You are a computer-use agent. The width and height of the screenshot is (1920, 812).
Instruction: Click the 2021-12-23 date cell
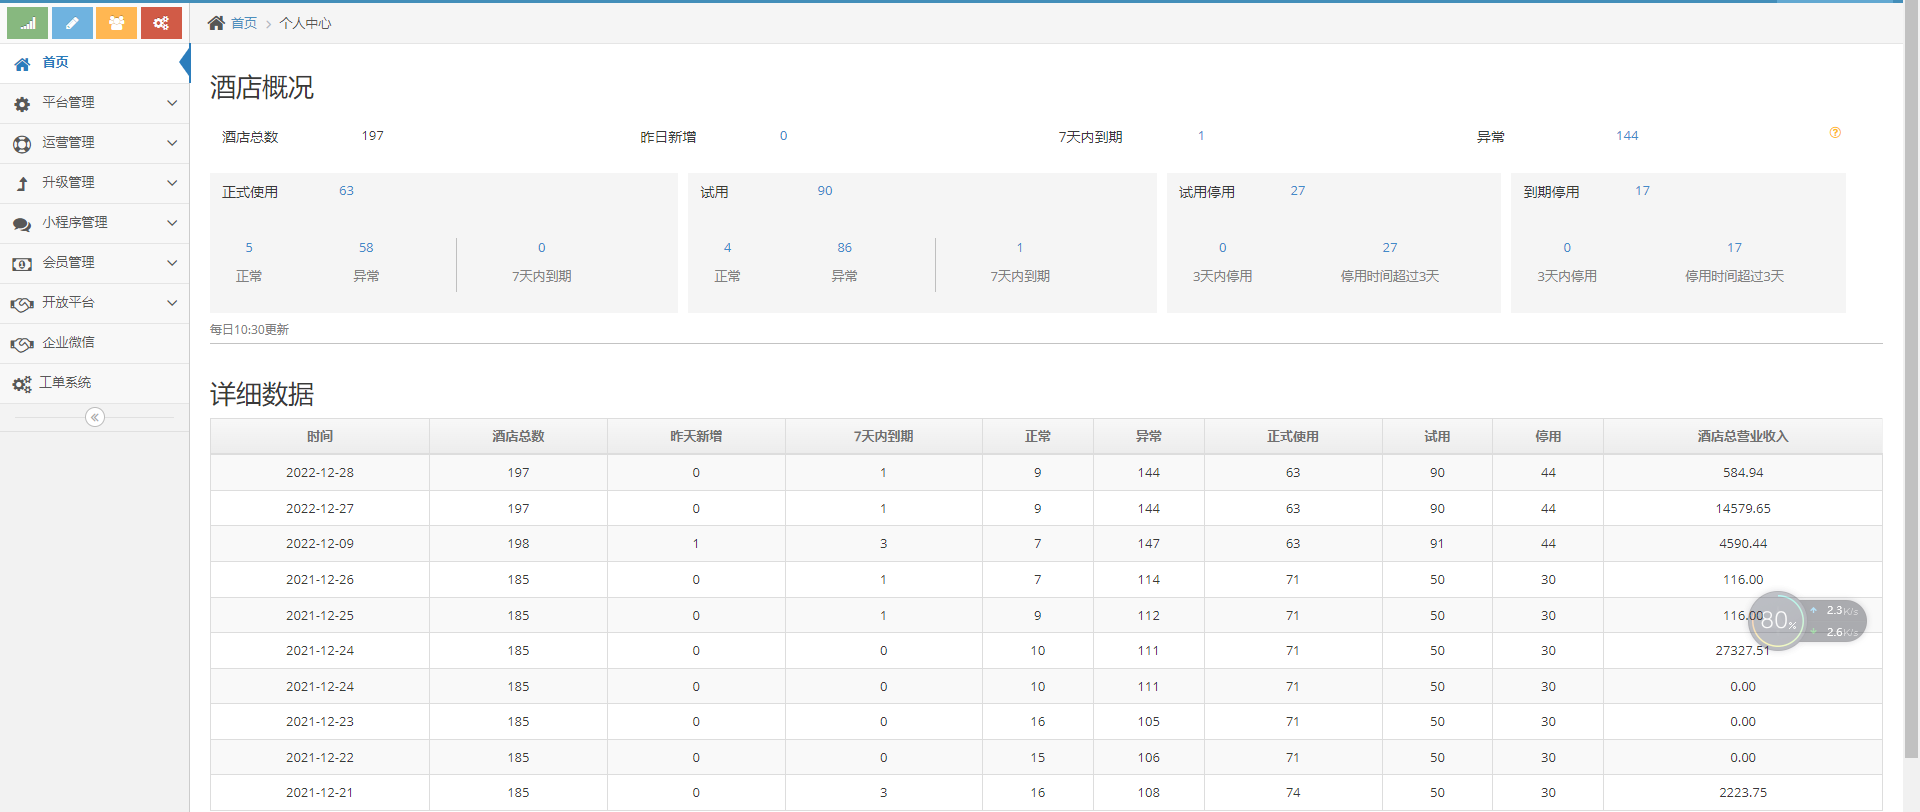tap(320, 722)
